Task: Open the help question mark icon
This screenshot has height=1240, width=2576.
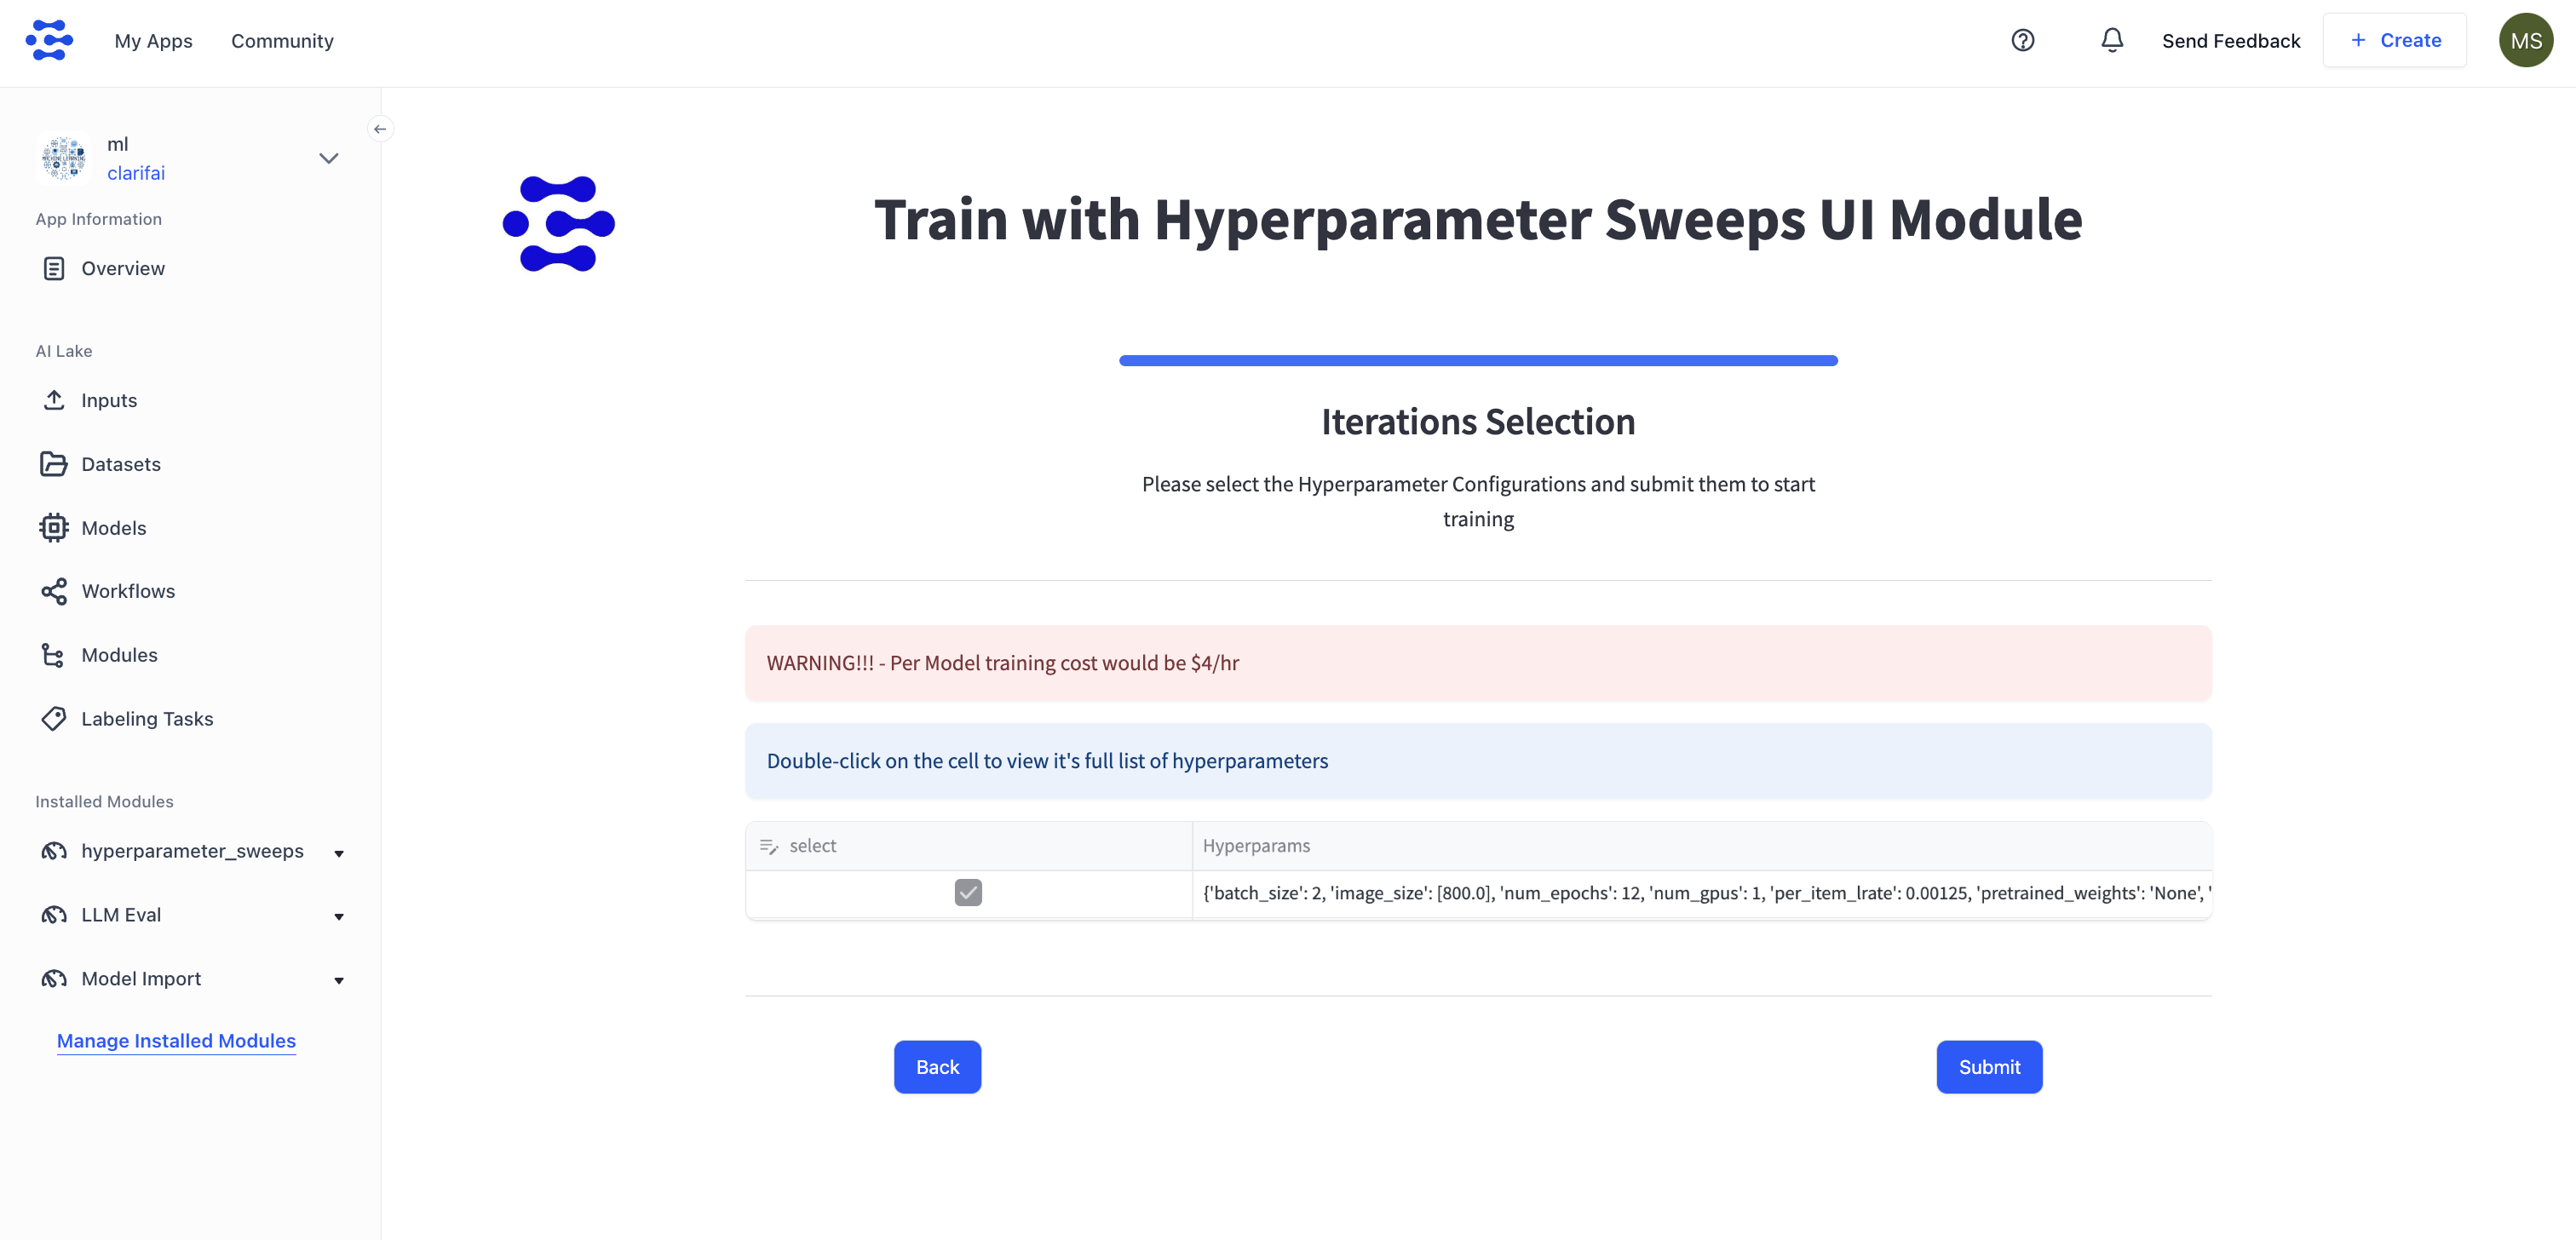Action: click(2022, 41)
